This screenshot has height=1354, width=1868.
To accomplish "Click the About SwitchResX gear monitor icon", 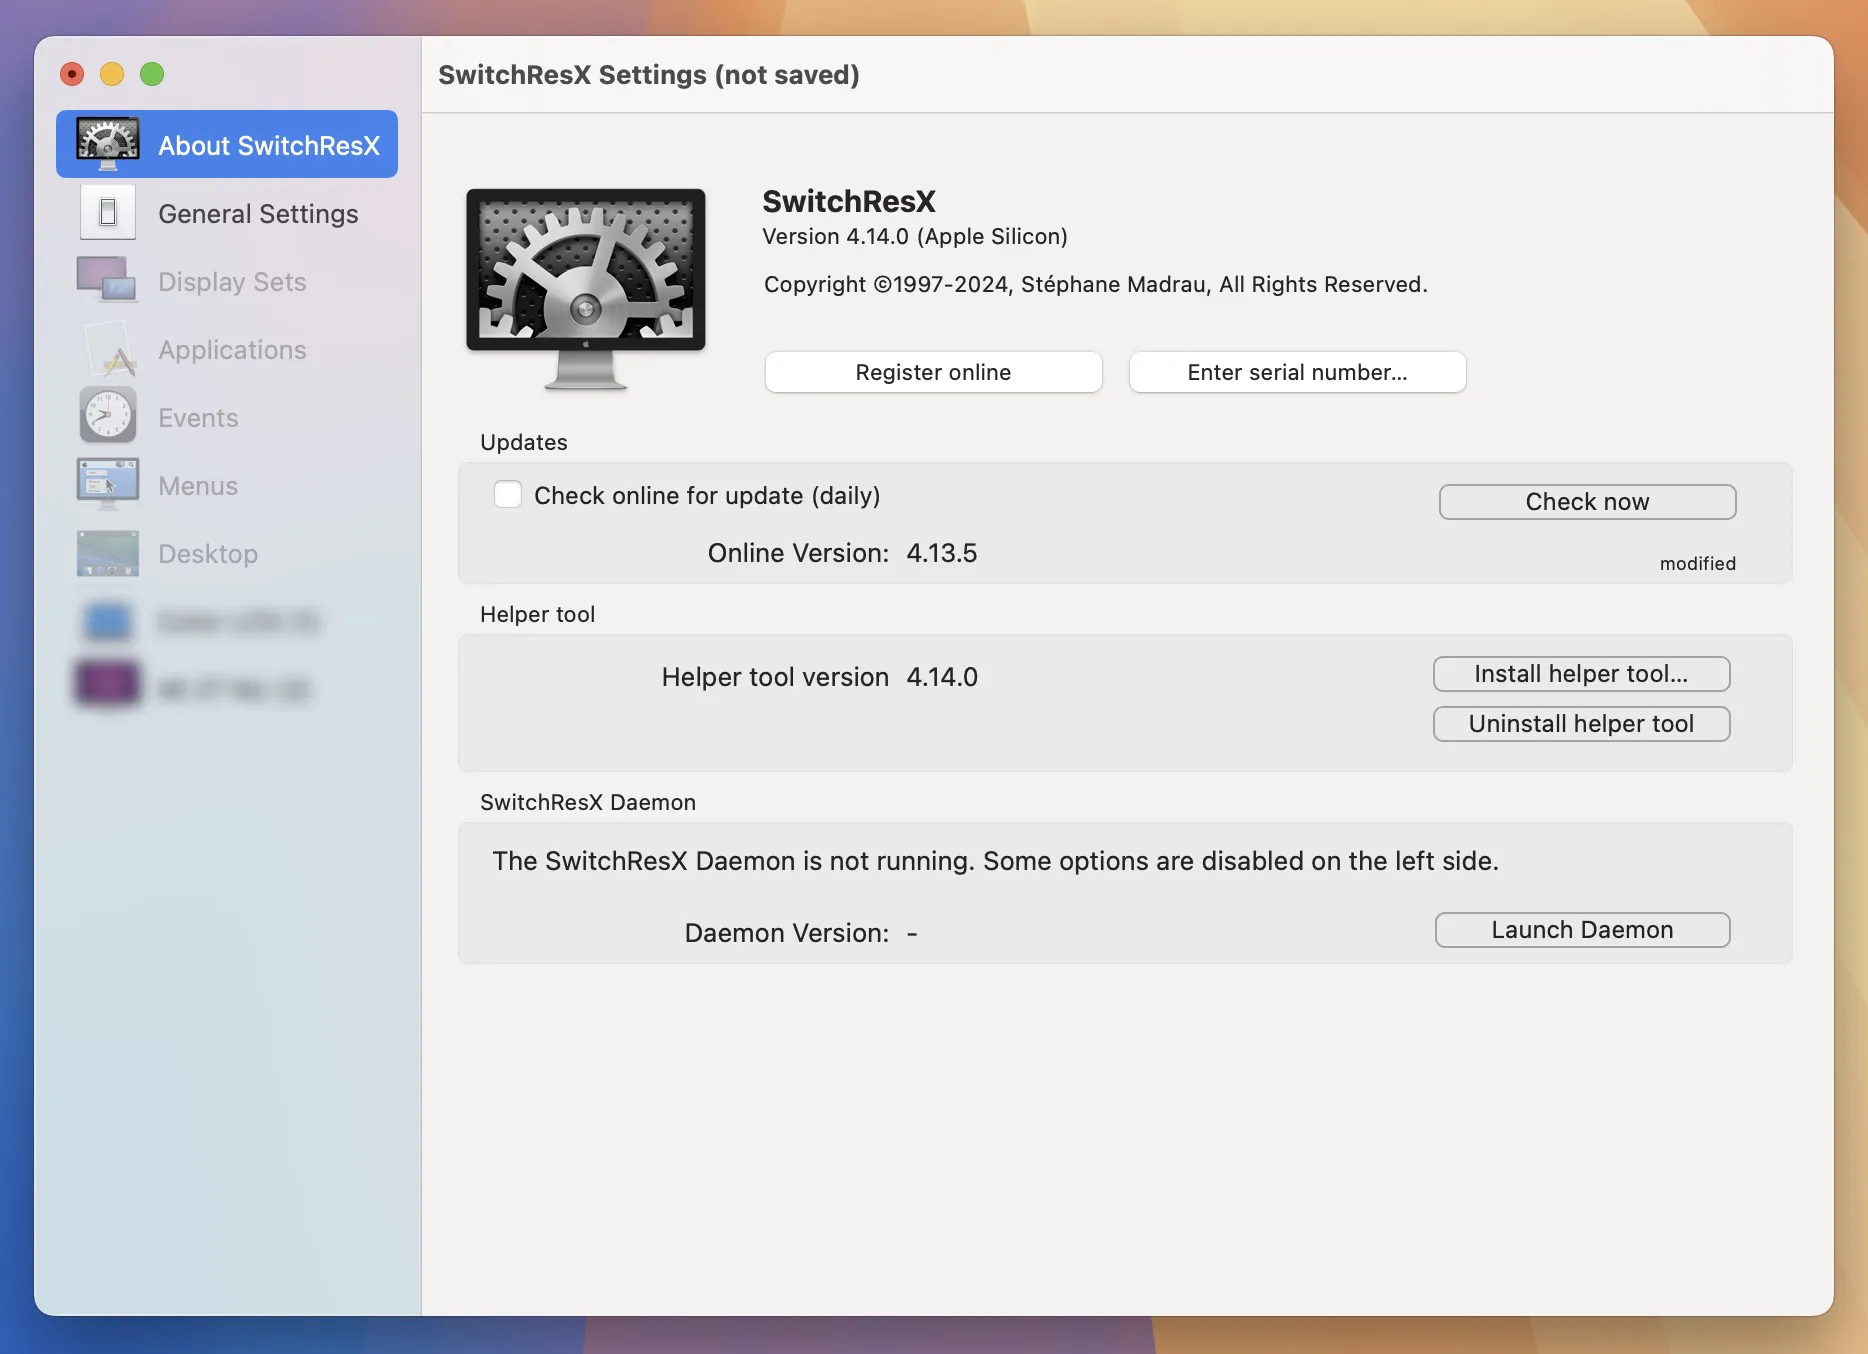I will point(108,144).
